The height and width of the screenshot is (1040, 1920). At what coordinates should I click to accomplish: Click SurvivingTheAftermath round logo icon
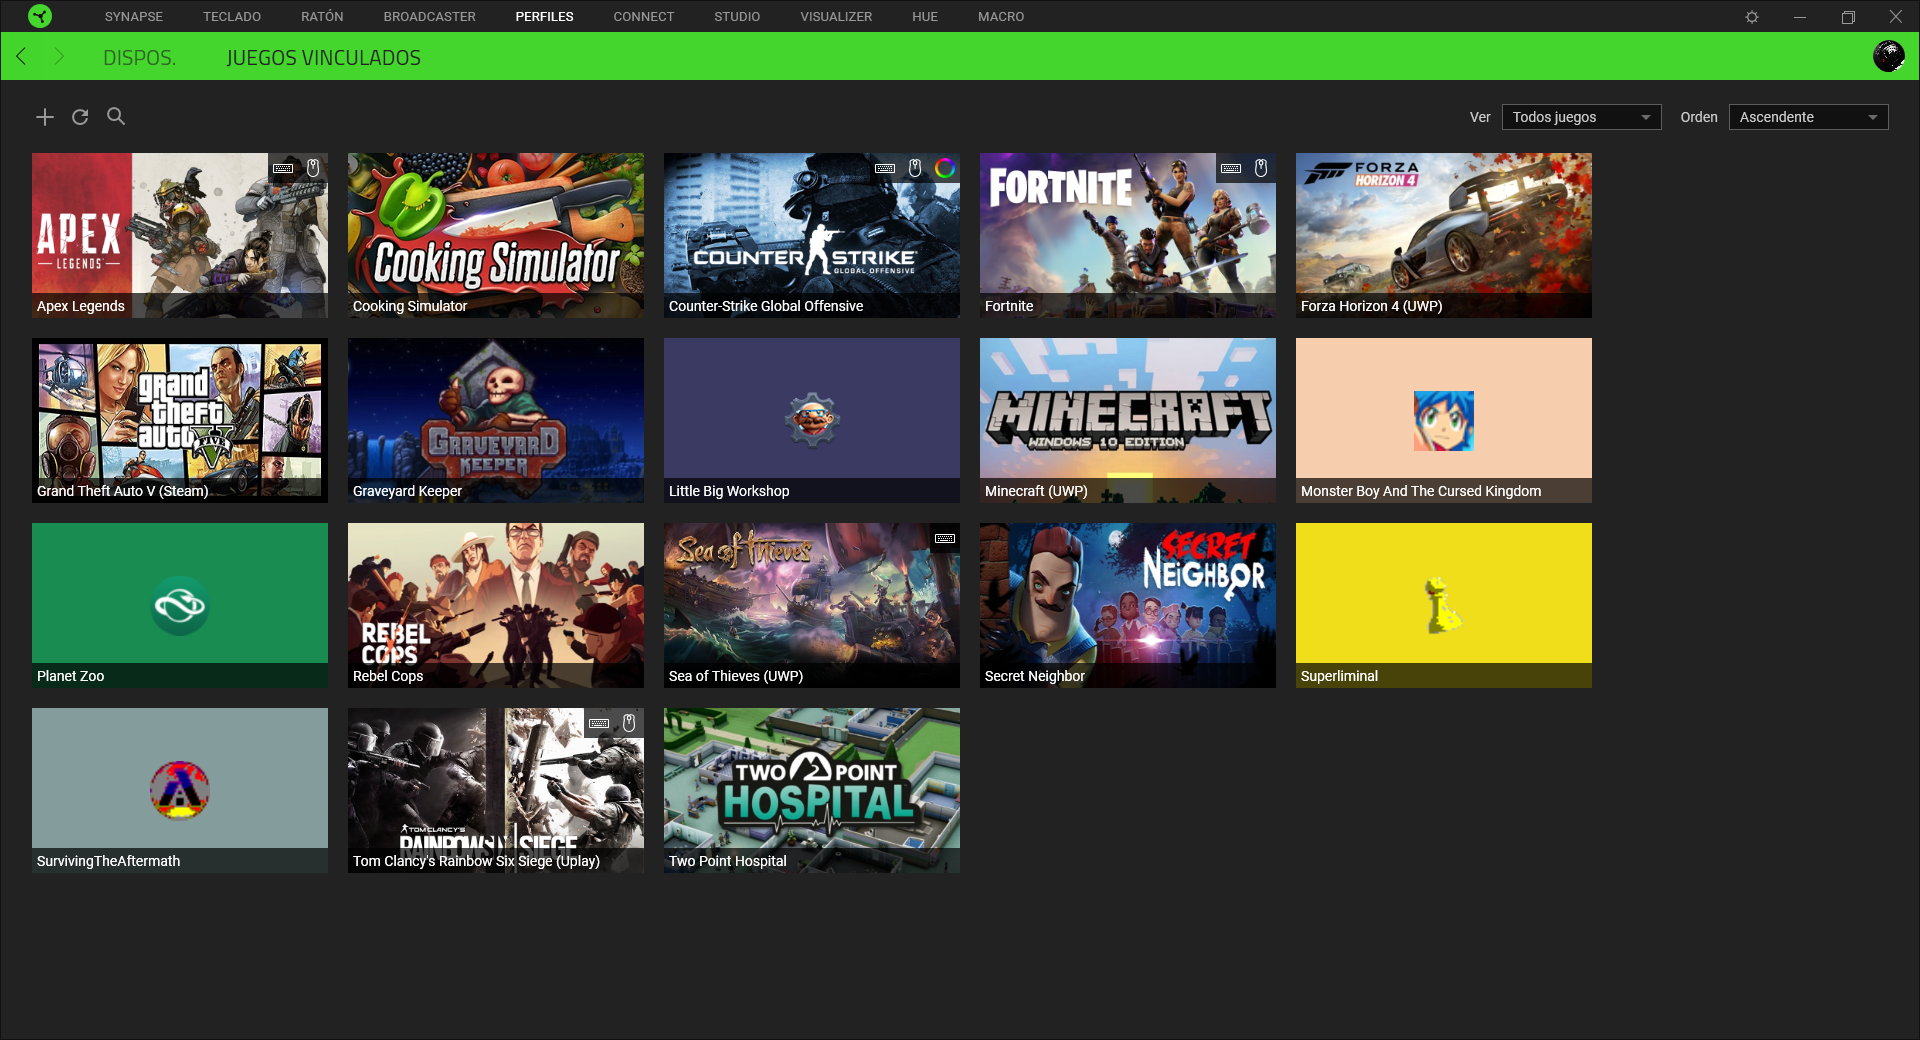[180, 790]
